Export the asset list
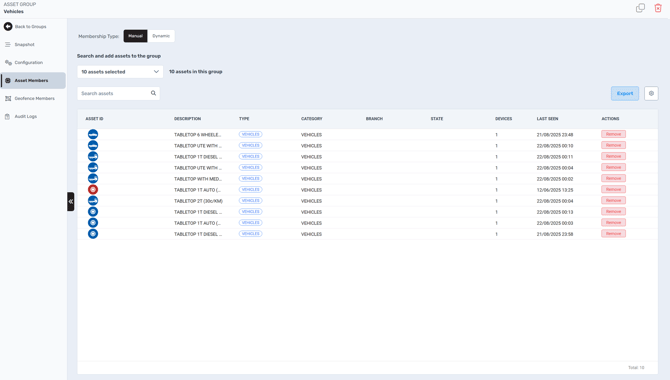The width and height of the screenshot is (670, 380). point(625,93)
